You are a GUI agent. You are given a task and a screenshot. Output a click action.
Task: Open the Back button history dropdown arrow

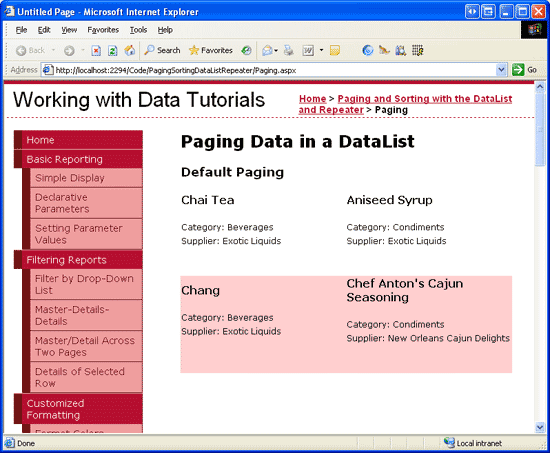point(53,51)
